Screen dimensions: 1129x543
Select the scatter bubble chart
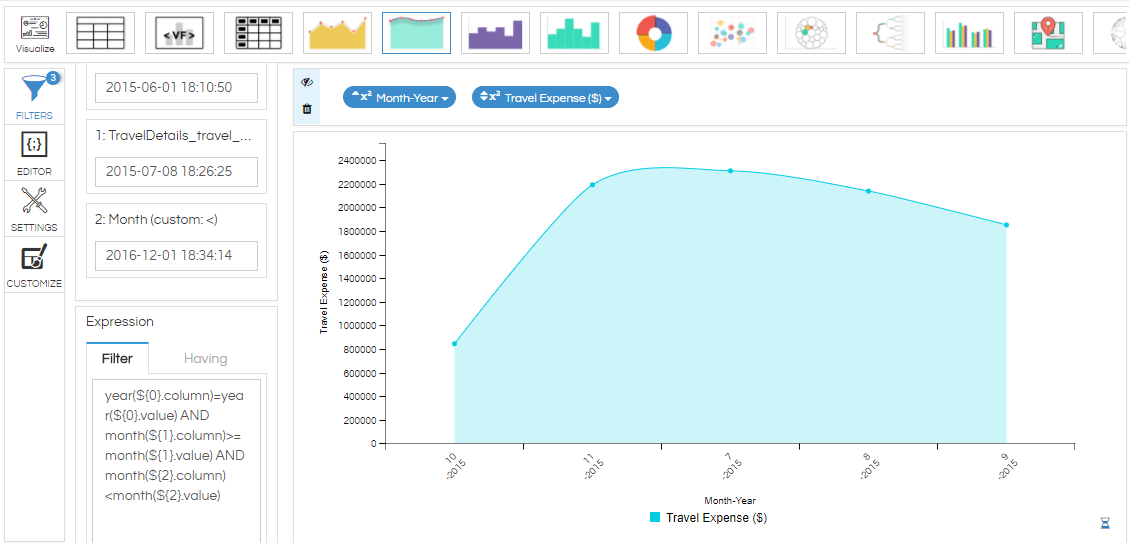(732, 33)
